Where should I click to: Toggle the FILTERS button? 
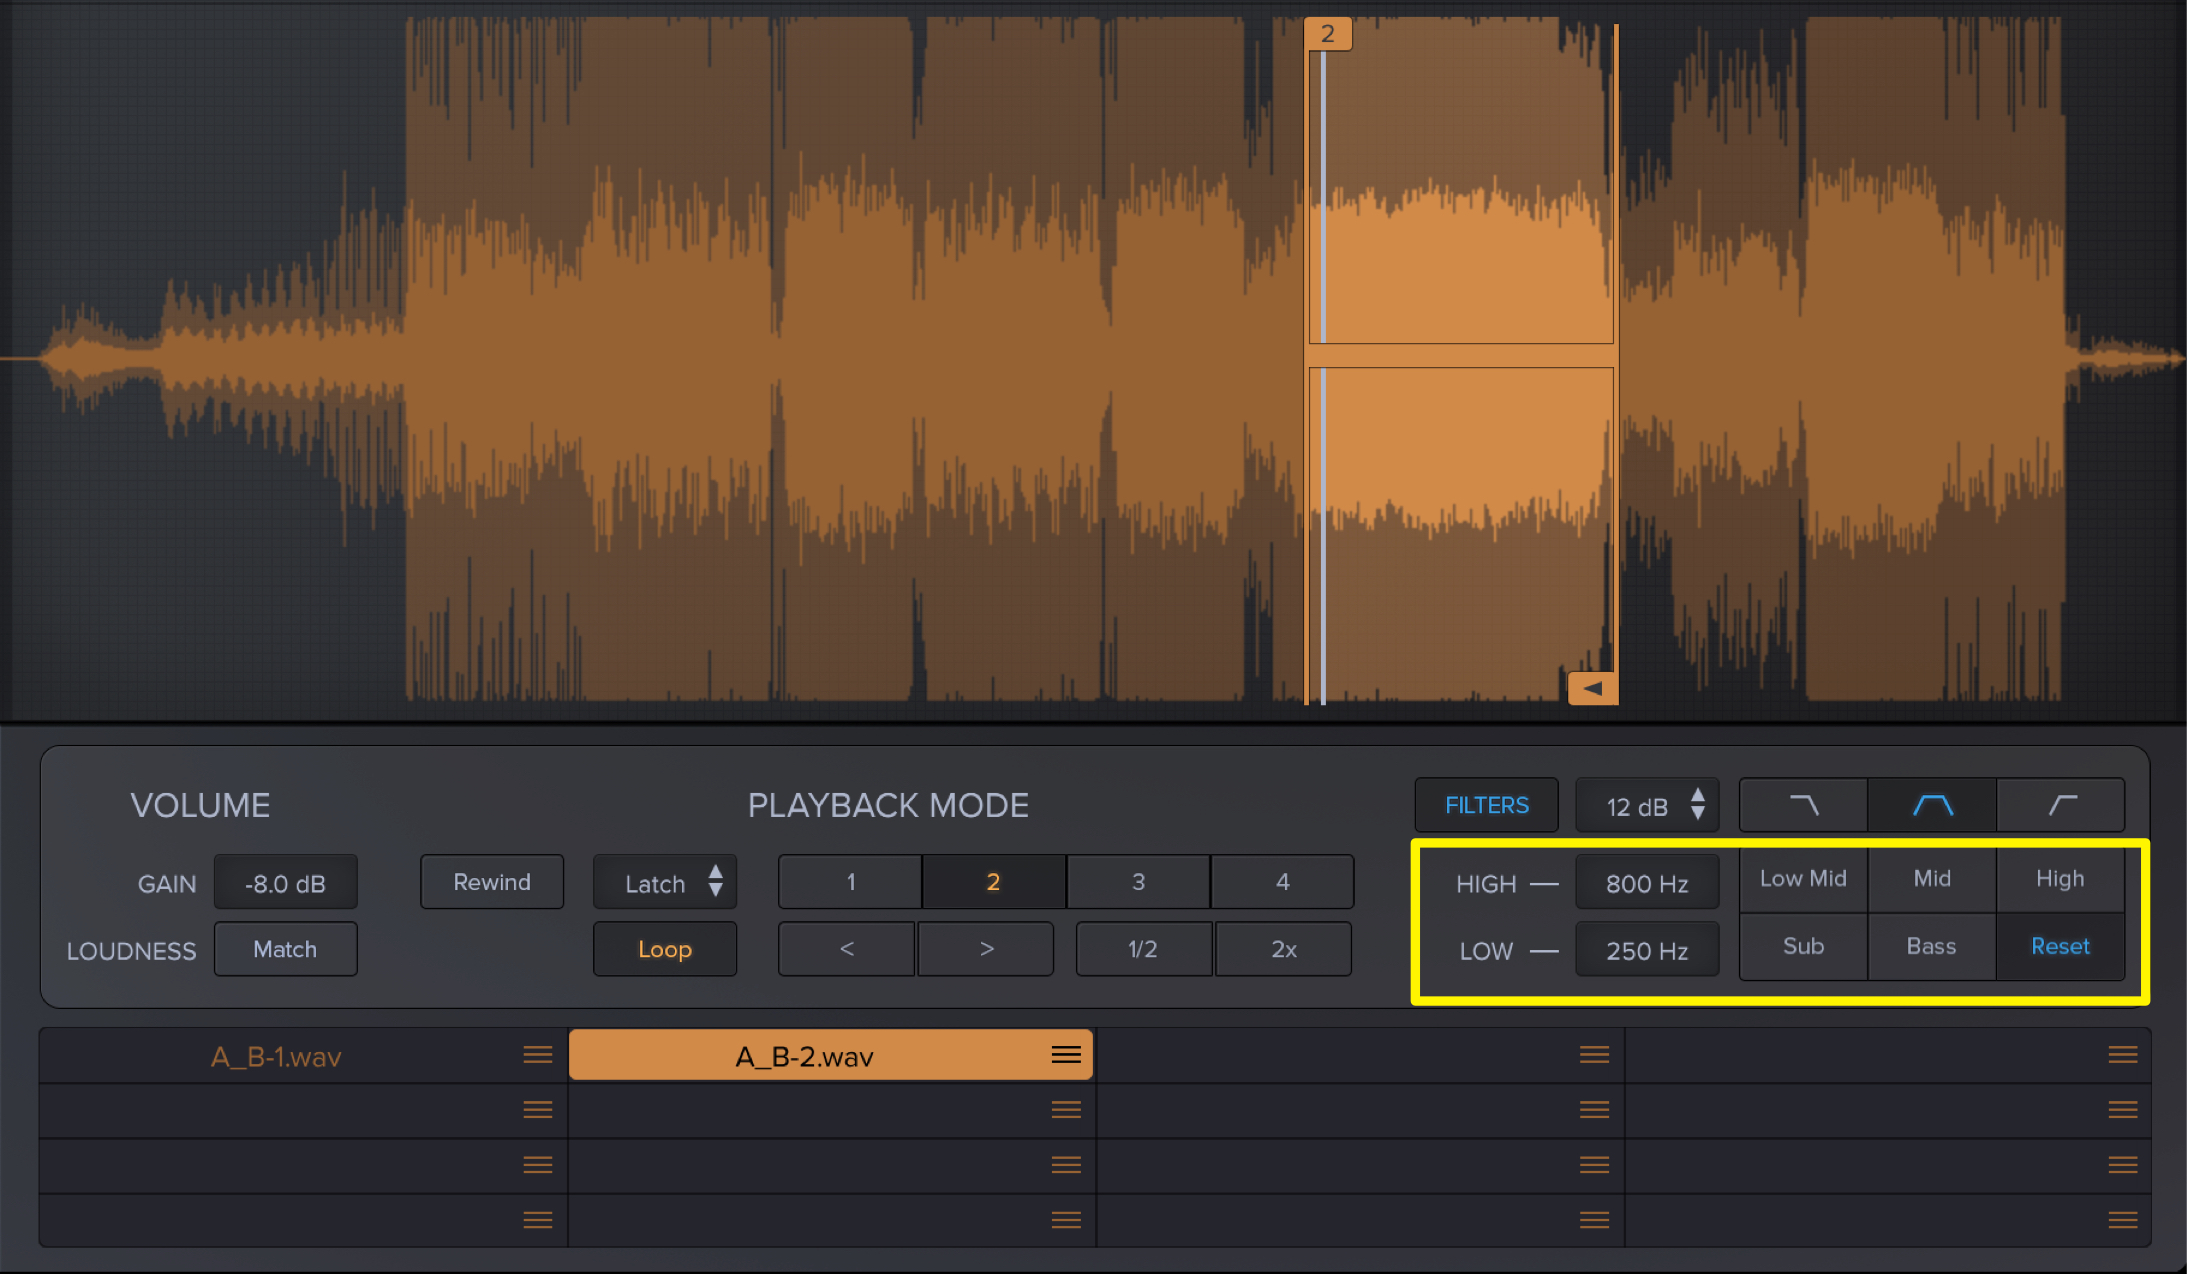[x=1487, y=805]
